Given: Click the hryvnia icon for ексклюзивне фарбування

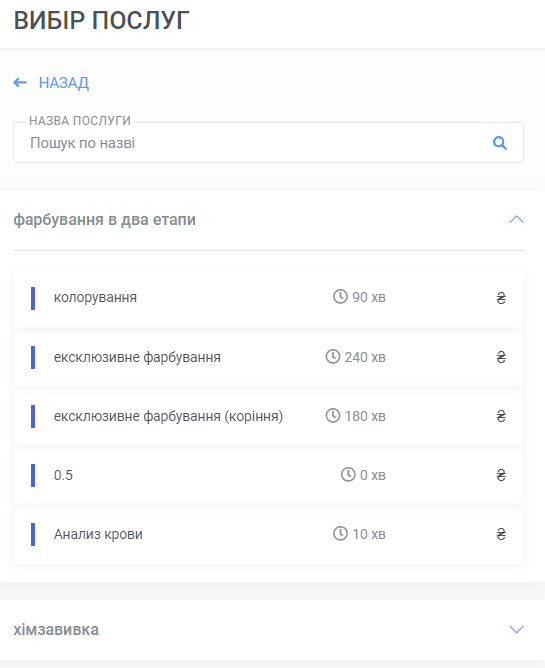Looking at the screenshot, I should coord(501,357).
